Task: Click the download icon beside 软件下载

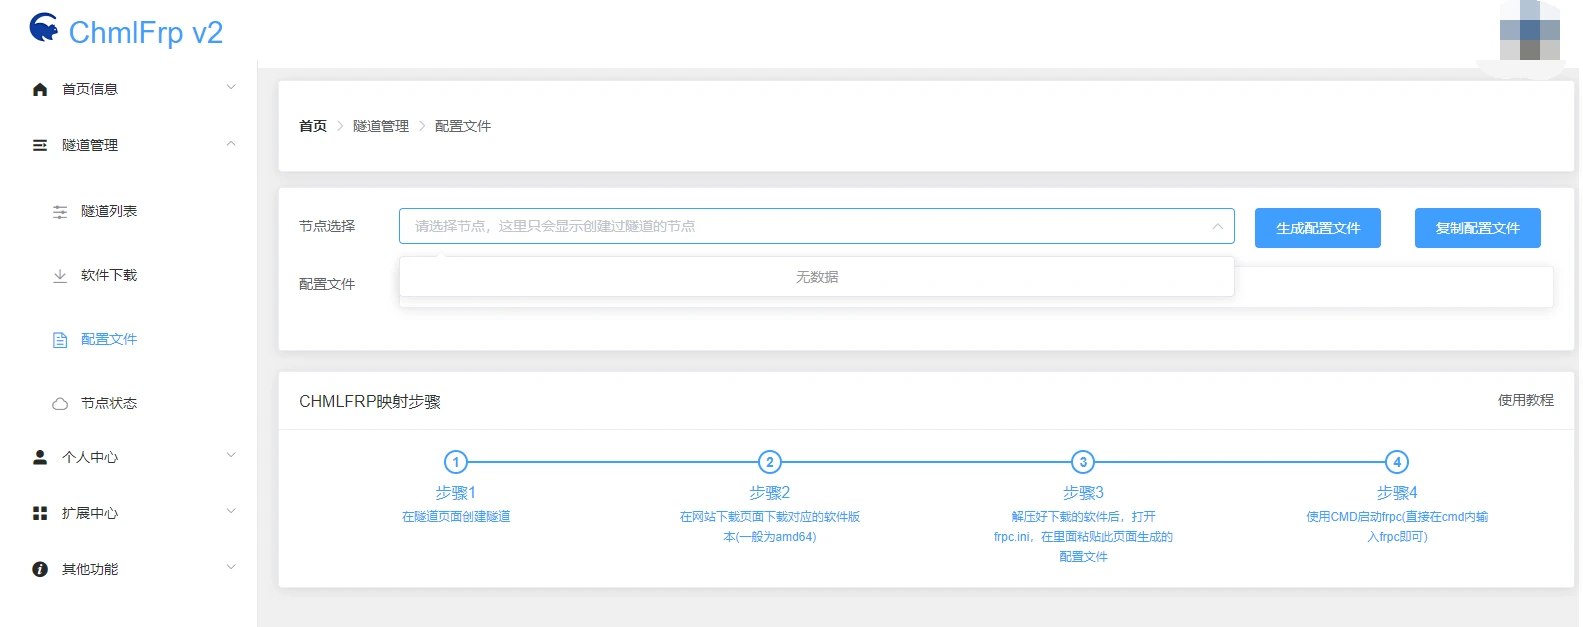Action: [x=60, y=275]
